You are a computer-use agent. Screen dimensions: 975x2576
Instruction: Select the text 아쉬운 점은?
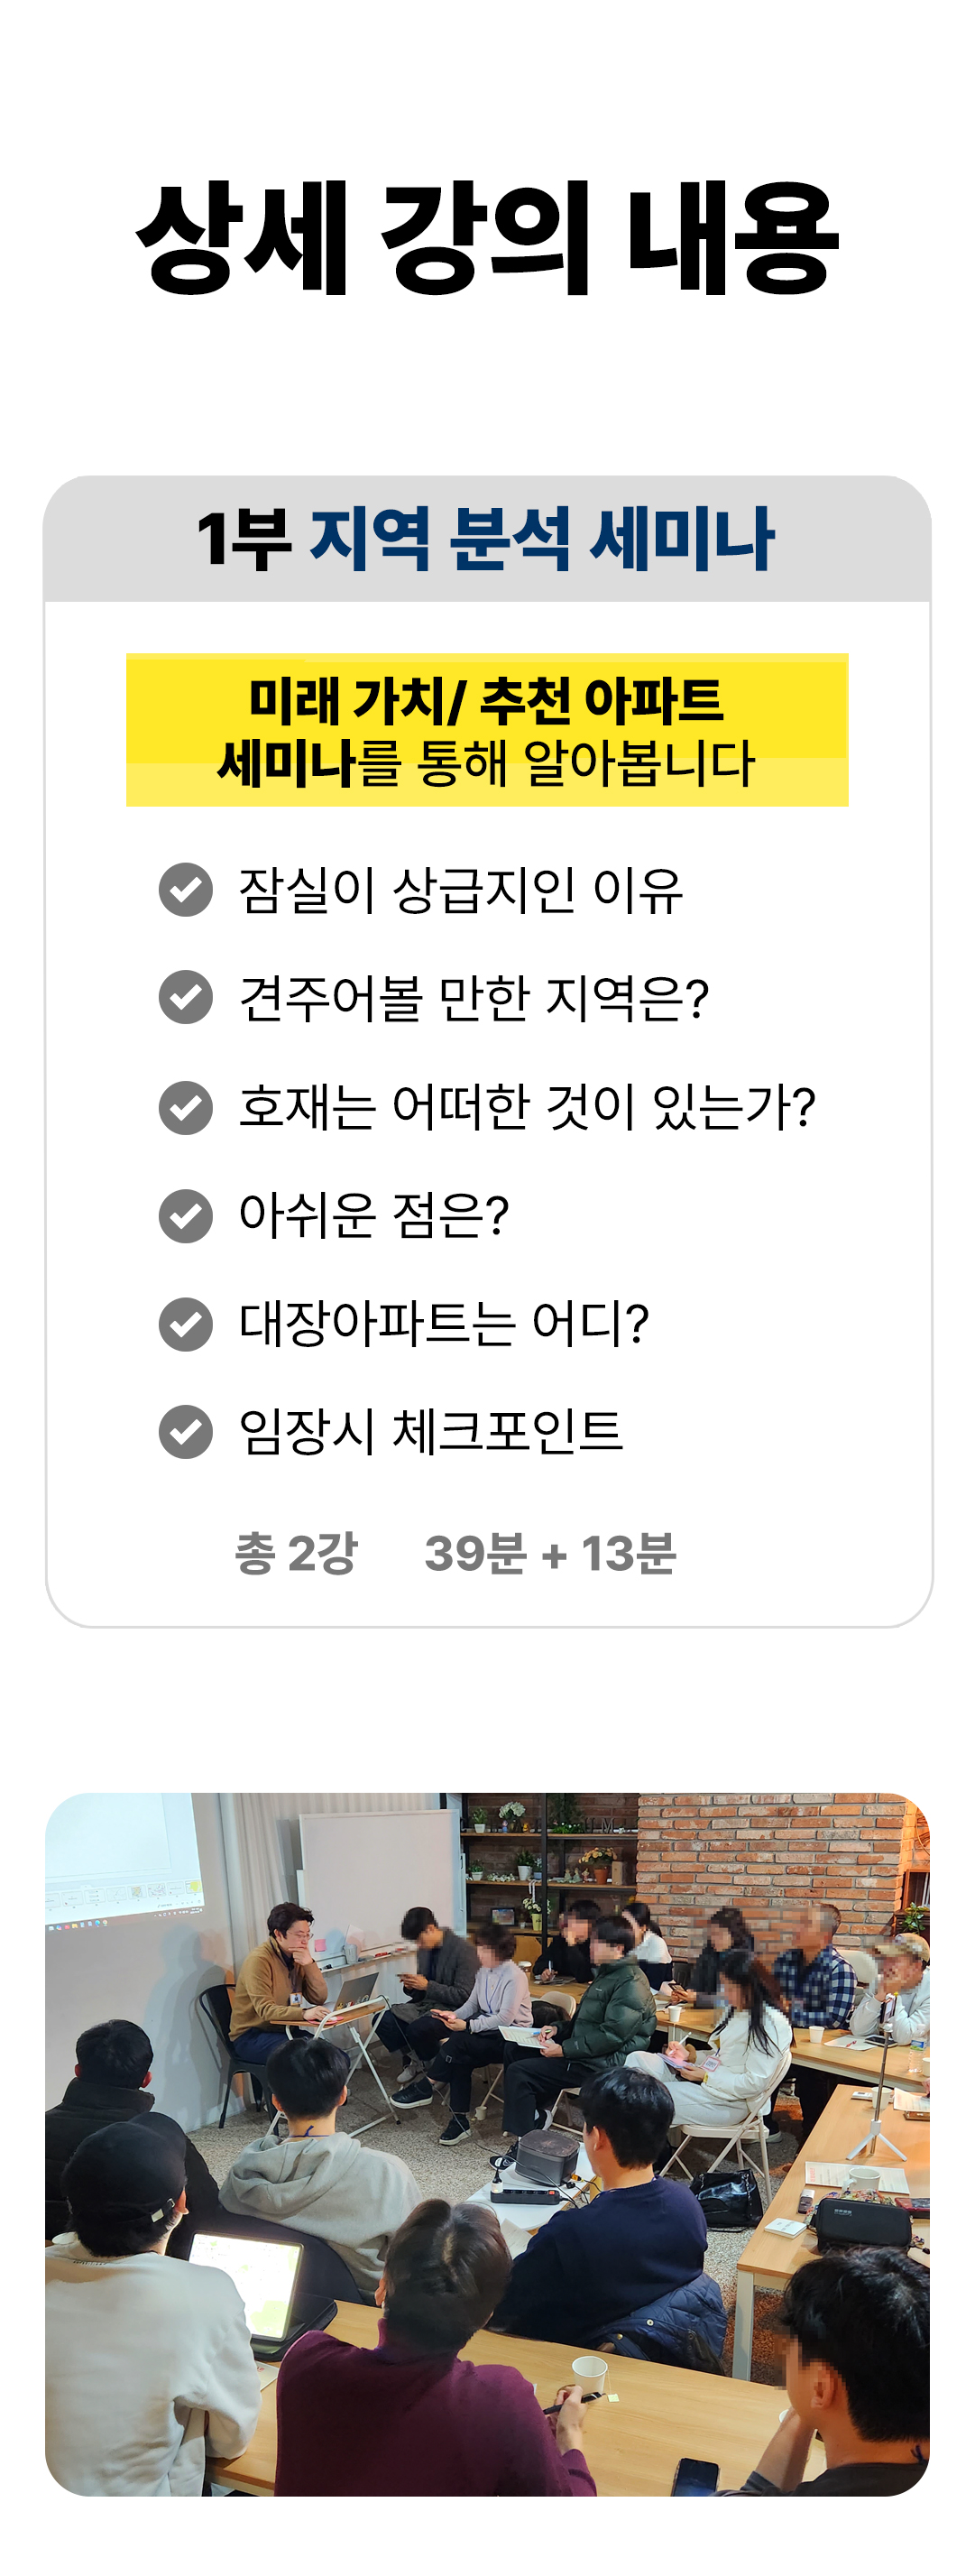[x=374, y=1216]
